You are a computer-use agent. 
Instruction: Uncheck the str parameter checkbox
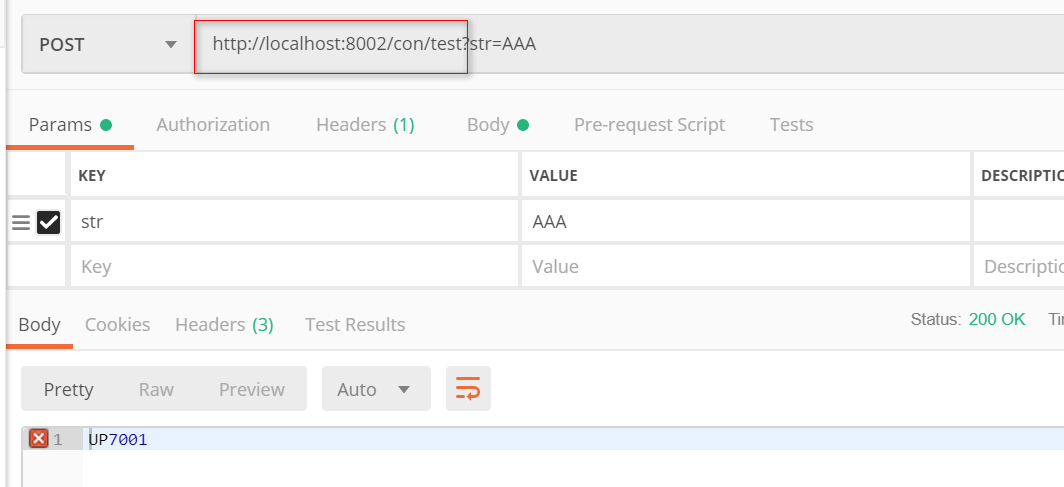coord(49,222)
